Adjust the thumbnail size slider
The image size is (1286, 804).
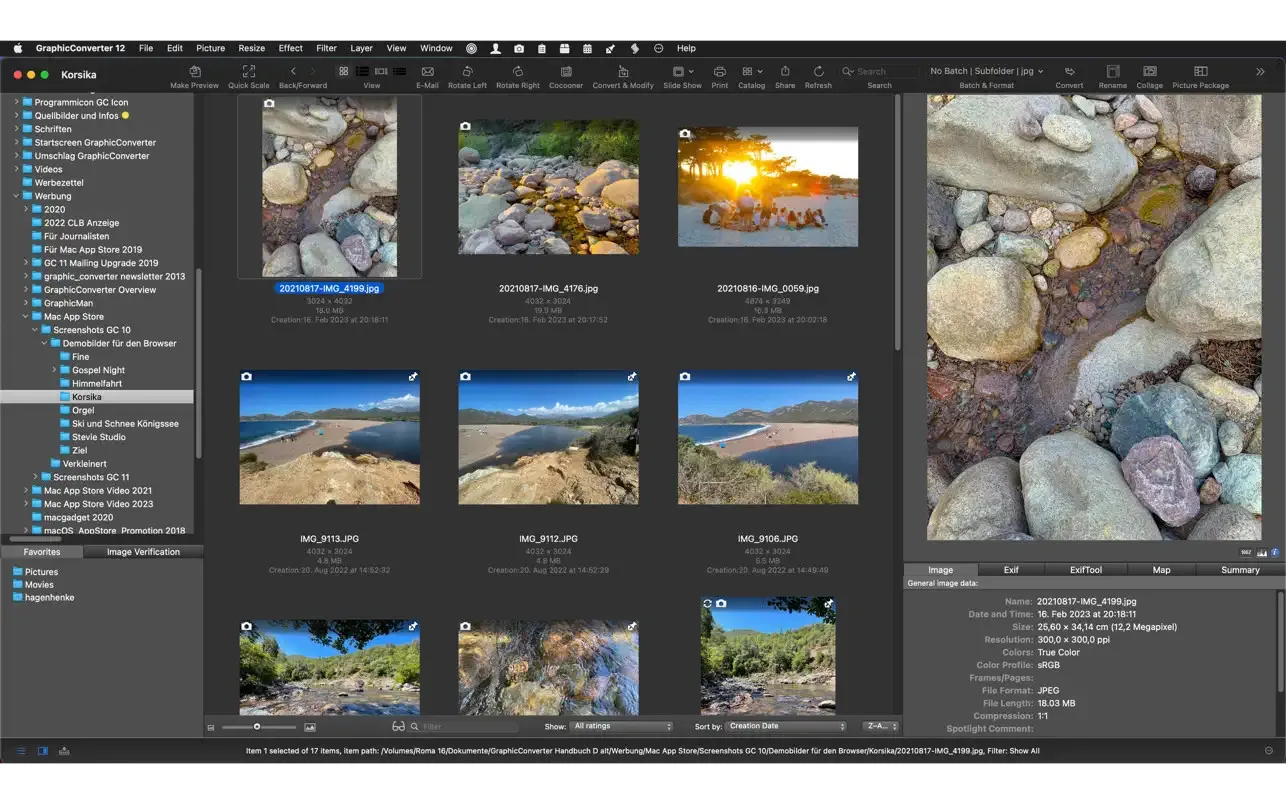(258, 727)
